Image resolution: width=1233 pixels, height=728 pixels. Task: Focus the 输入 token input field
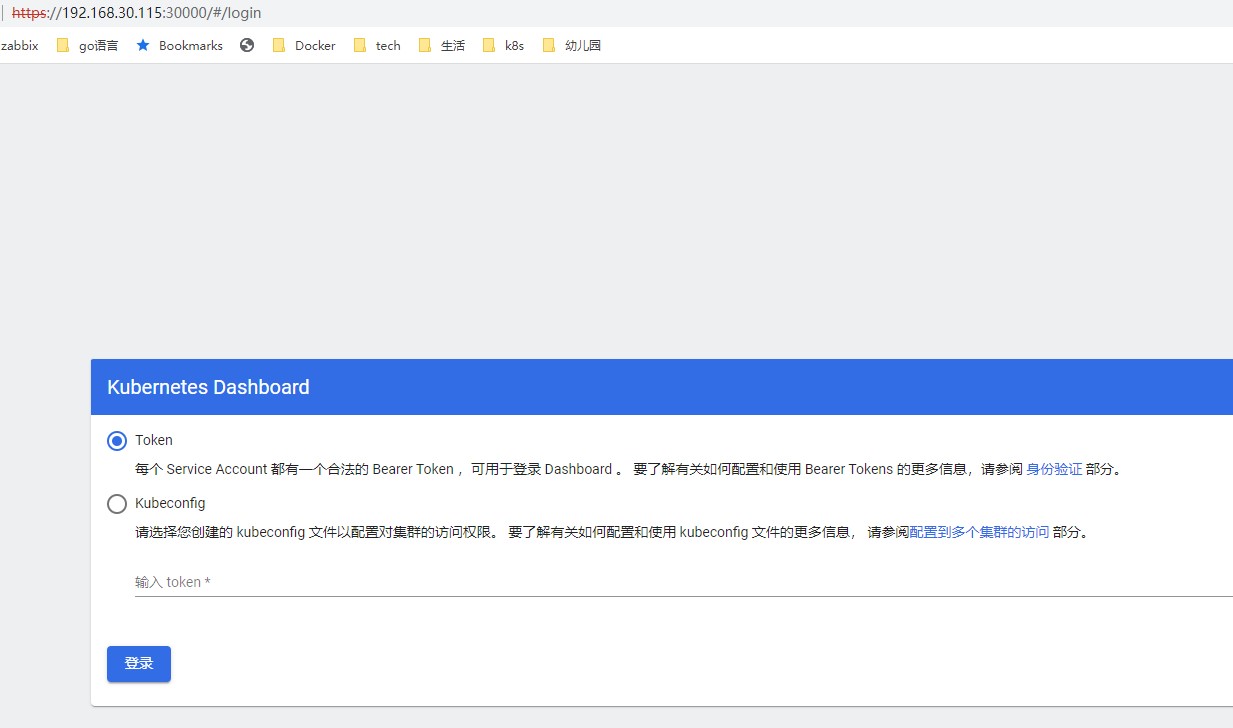pos(684,582)
